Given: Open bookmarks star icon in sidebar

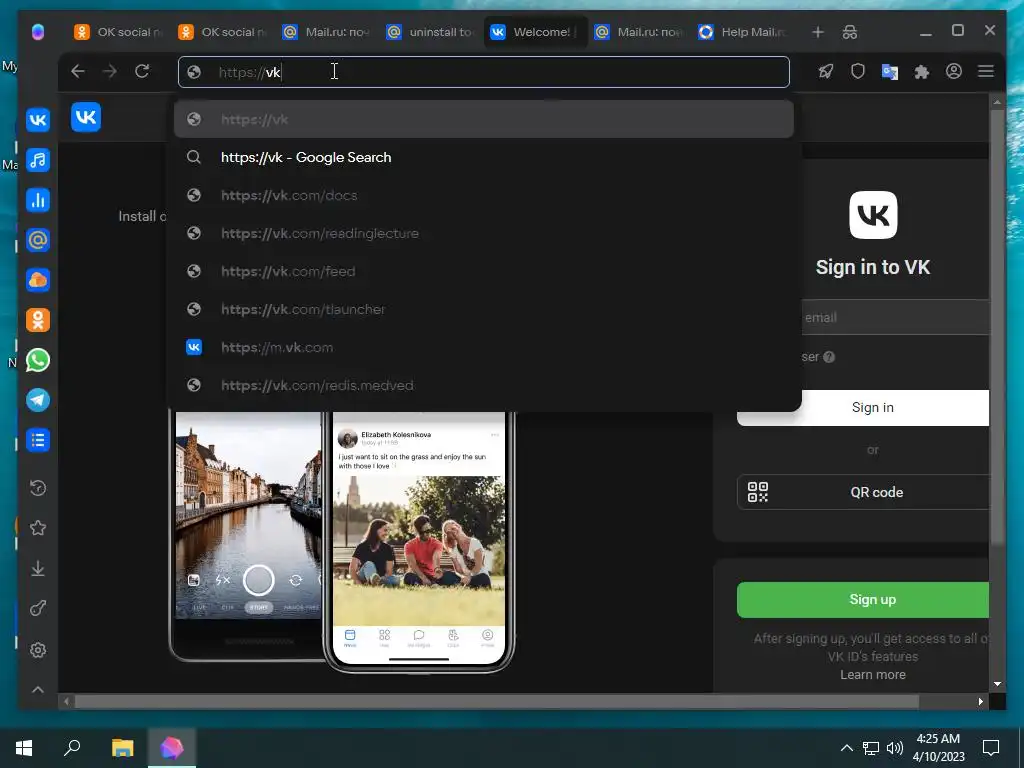Looking at the screenshot, I should click(38, 528).
